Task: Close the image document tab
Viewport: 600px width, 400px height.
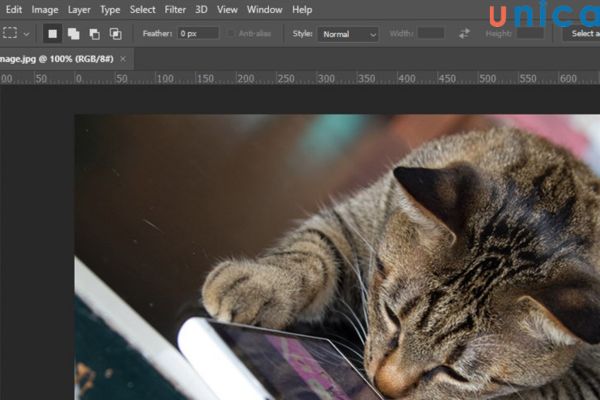Action: tap(123, 59)
